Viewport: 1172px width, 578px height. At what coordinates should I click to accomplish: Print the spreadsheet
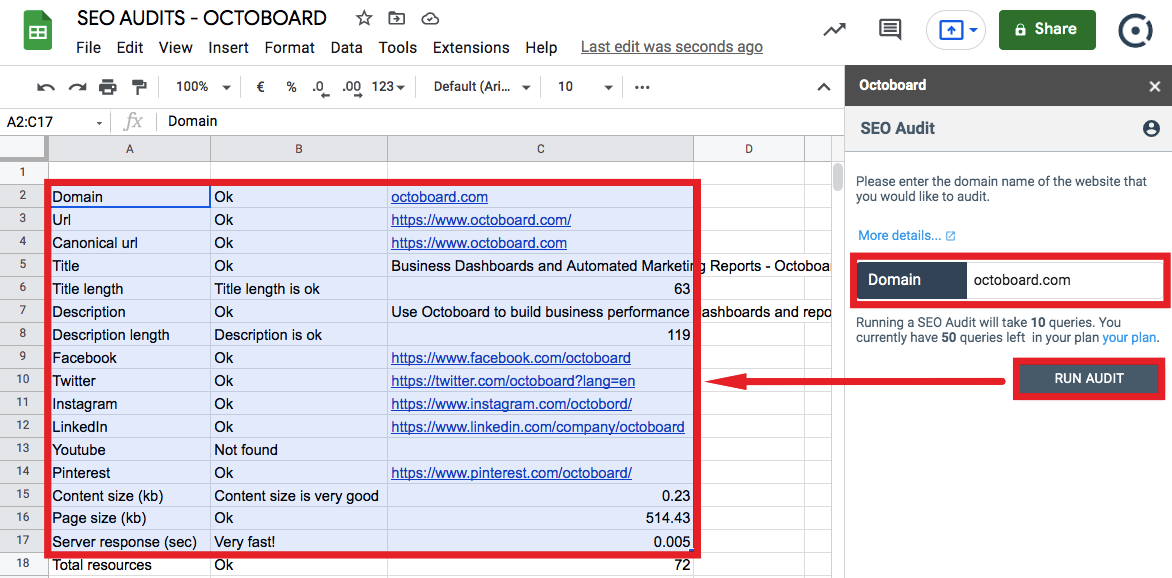pyautogui.click(x=108, y=87)
